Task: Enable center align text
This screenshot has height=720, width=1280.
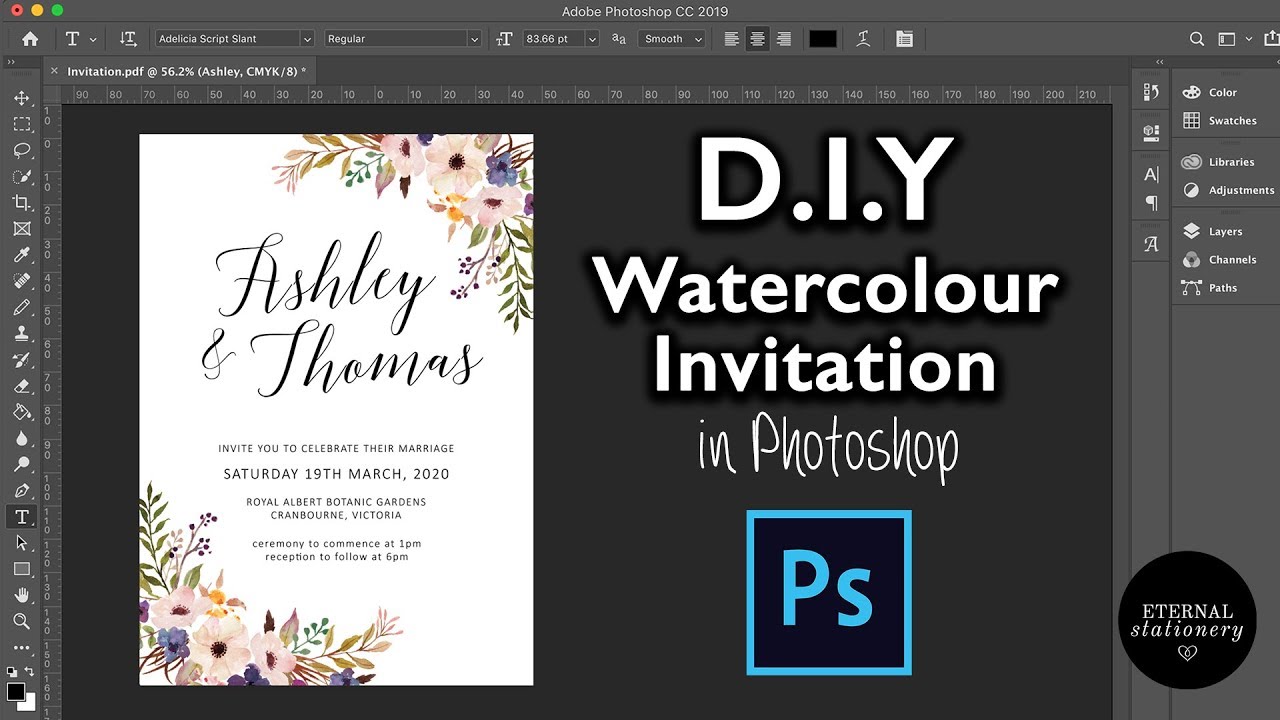Action: pos(758,39)
